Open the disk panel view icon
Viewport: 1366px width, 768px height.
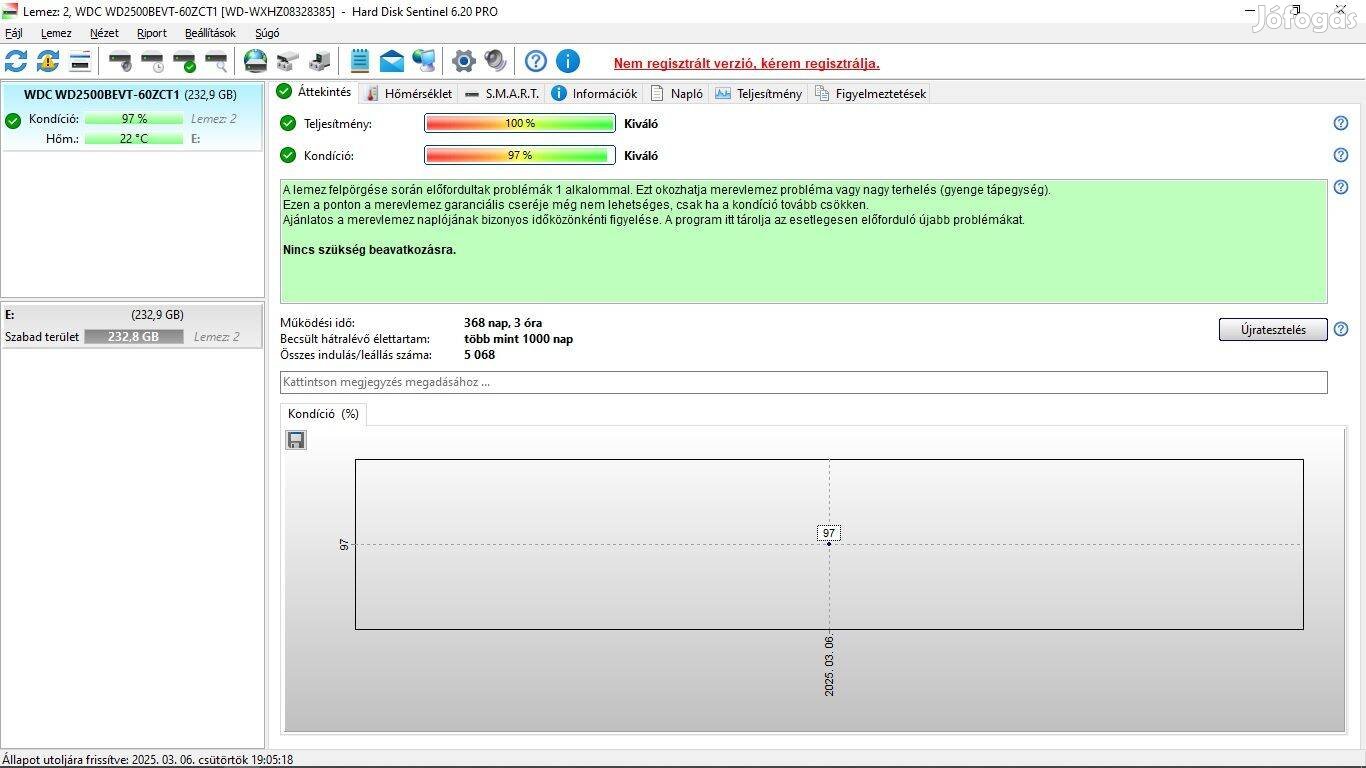(x=80, y=61)
